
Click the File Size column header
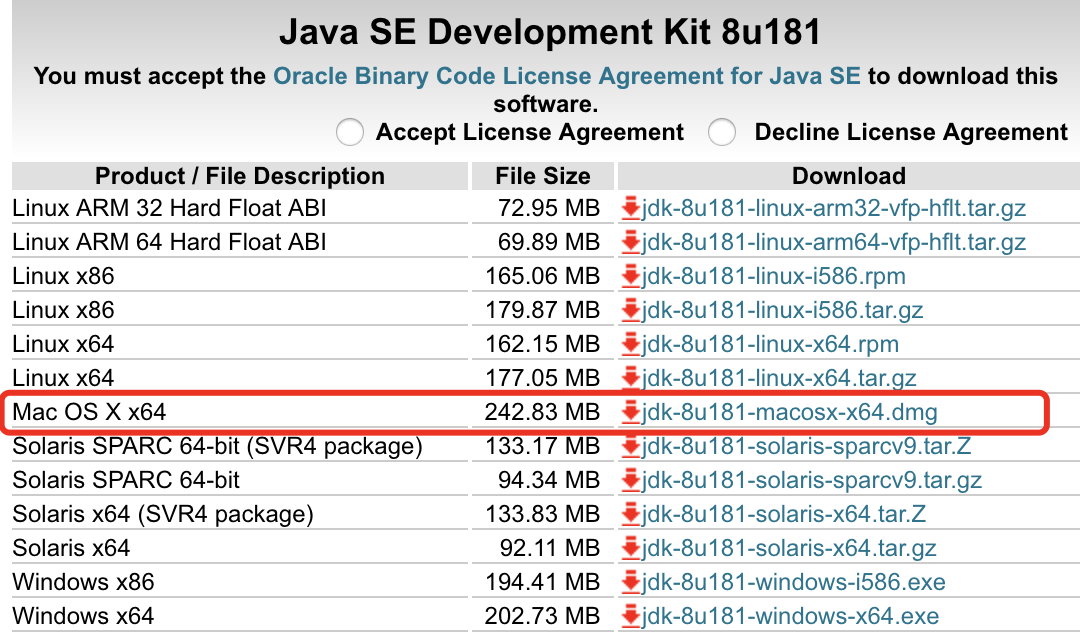[543, 176]
